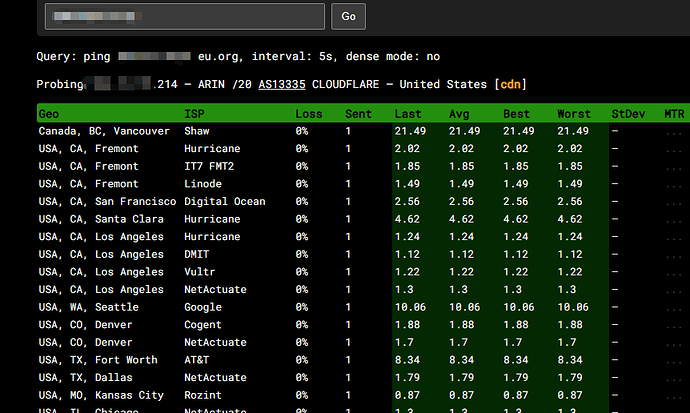Screen dimensions: 690x413
Task: Click Best value 1.12 in DMIT row
Action: [x=516, y=254]
